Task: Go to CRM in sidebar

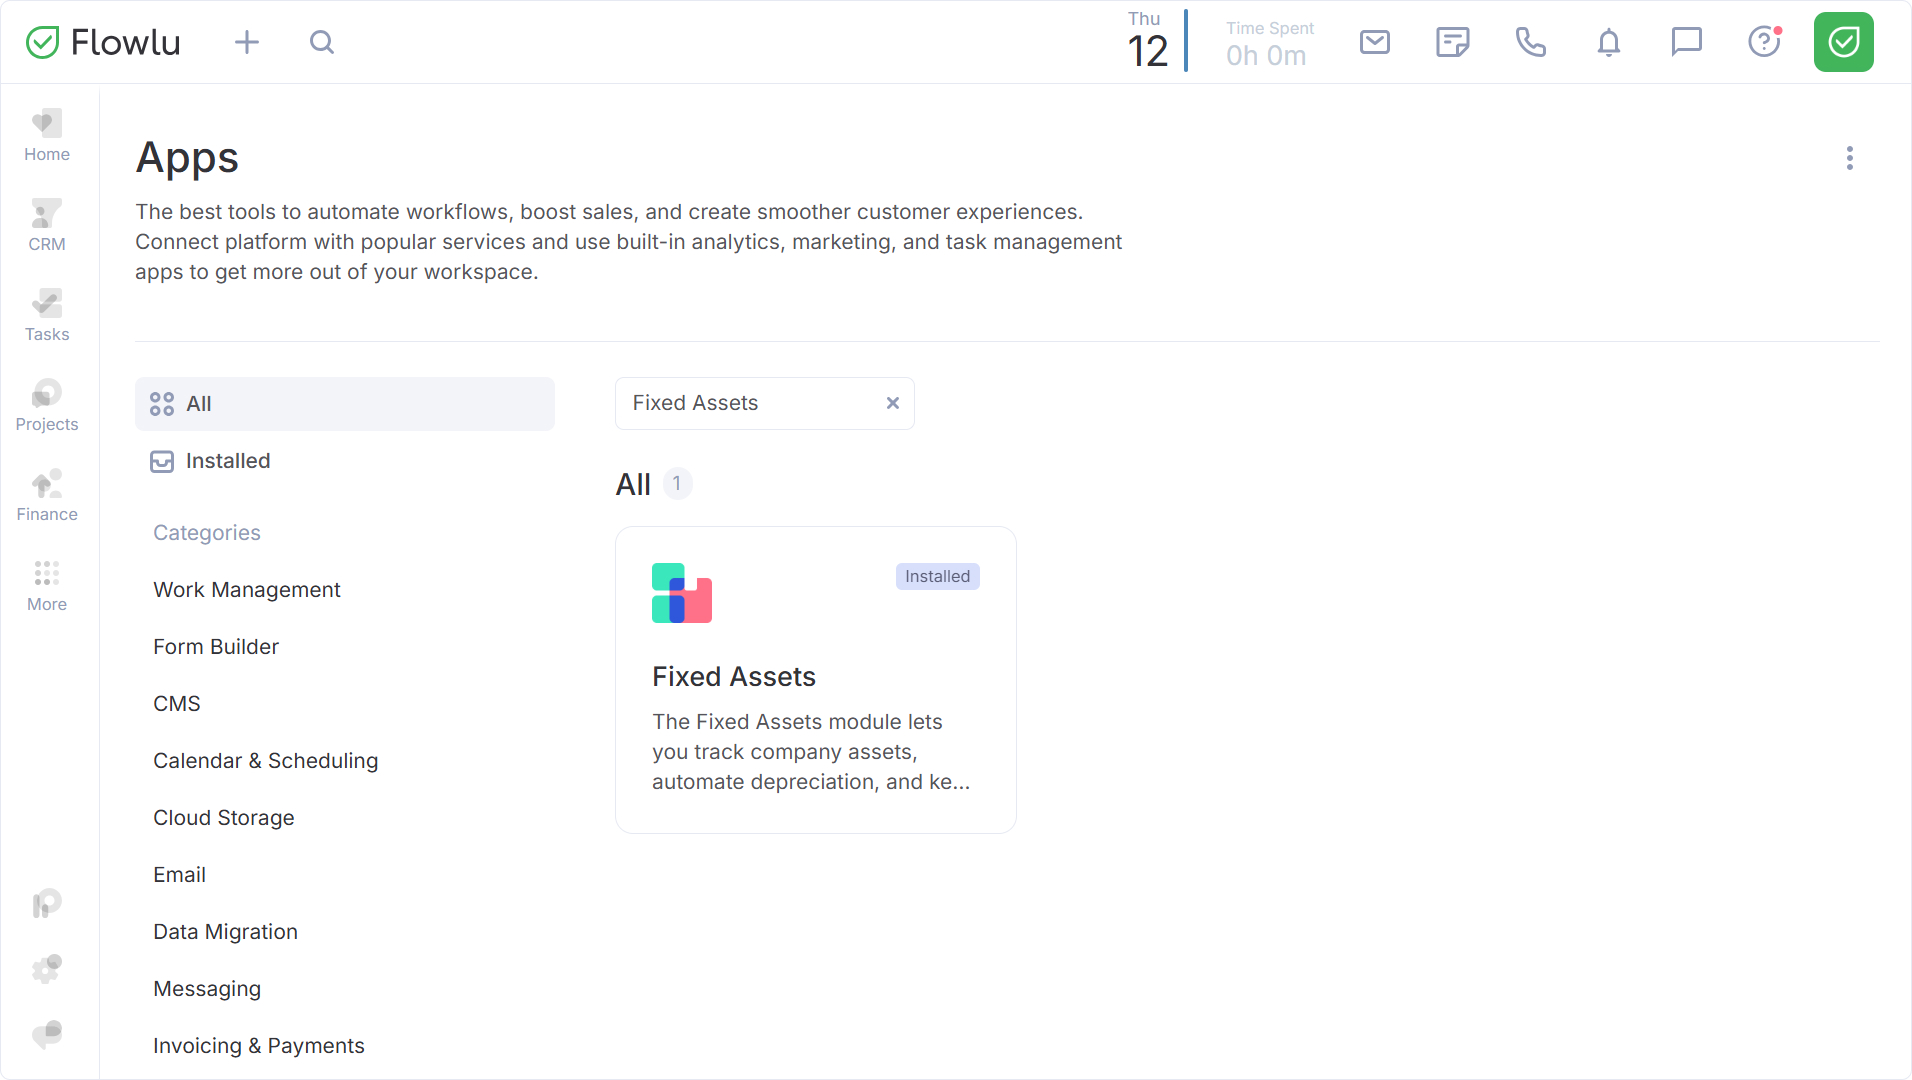Action: 47,225
